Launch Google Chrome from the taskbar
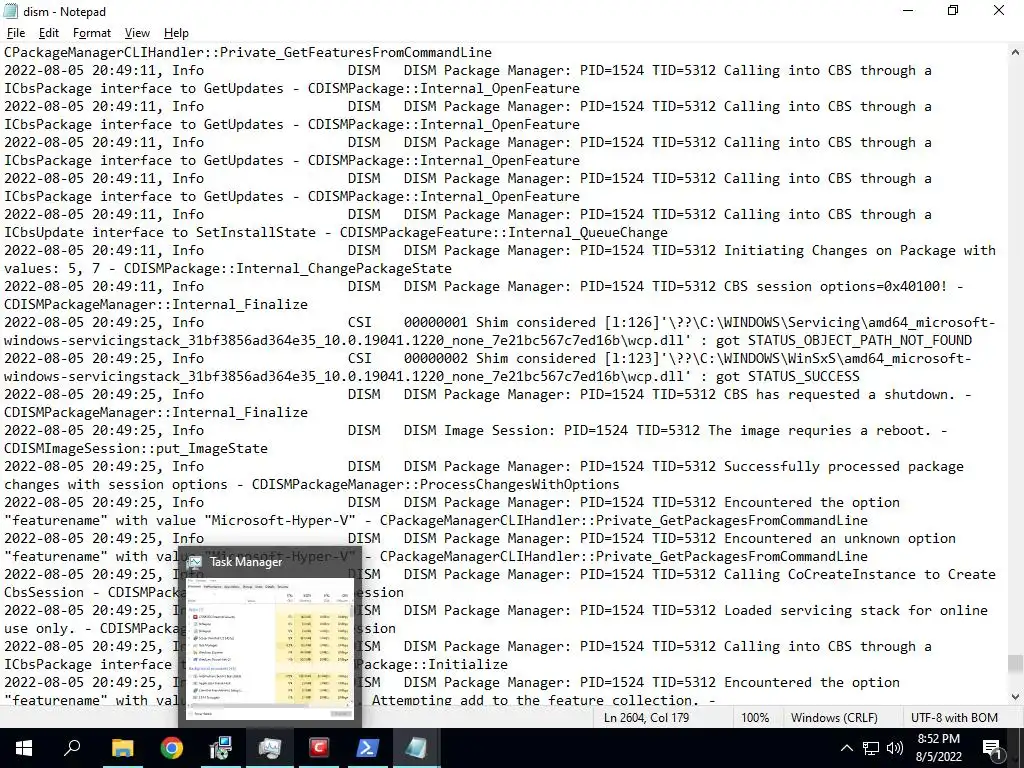Viewport: 1024px width, 768px height. [172, 748]
